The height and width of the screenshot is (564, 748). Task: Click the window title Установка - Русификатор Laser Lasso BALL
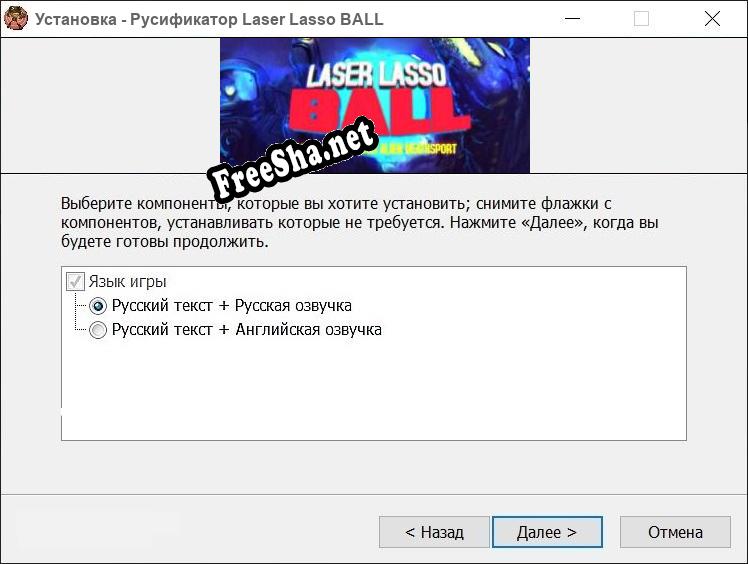(209, 19)
